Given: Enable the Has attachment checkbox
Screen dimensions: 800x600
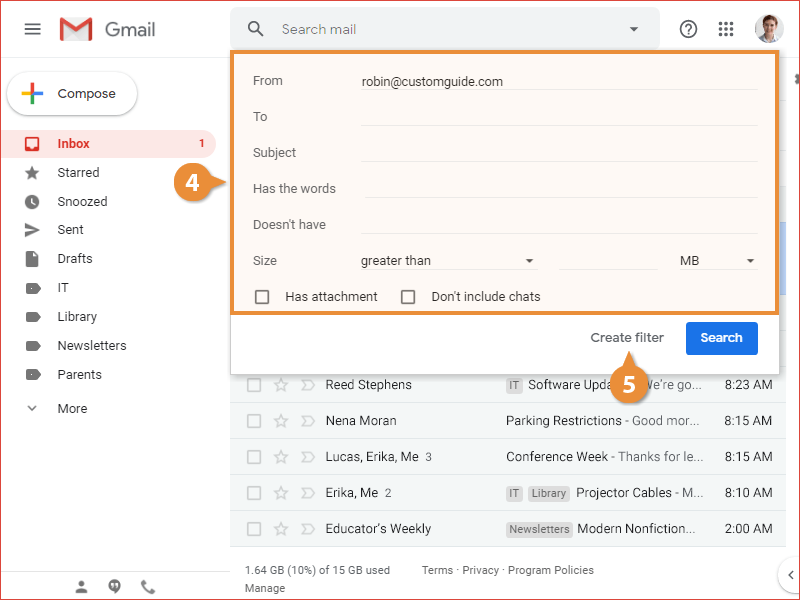Looking at the screenshot, I should pyautogui.click(x=262, y=297).
